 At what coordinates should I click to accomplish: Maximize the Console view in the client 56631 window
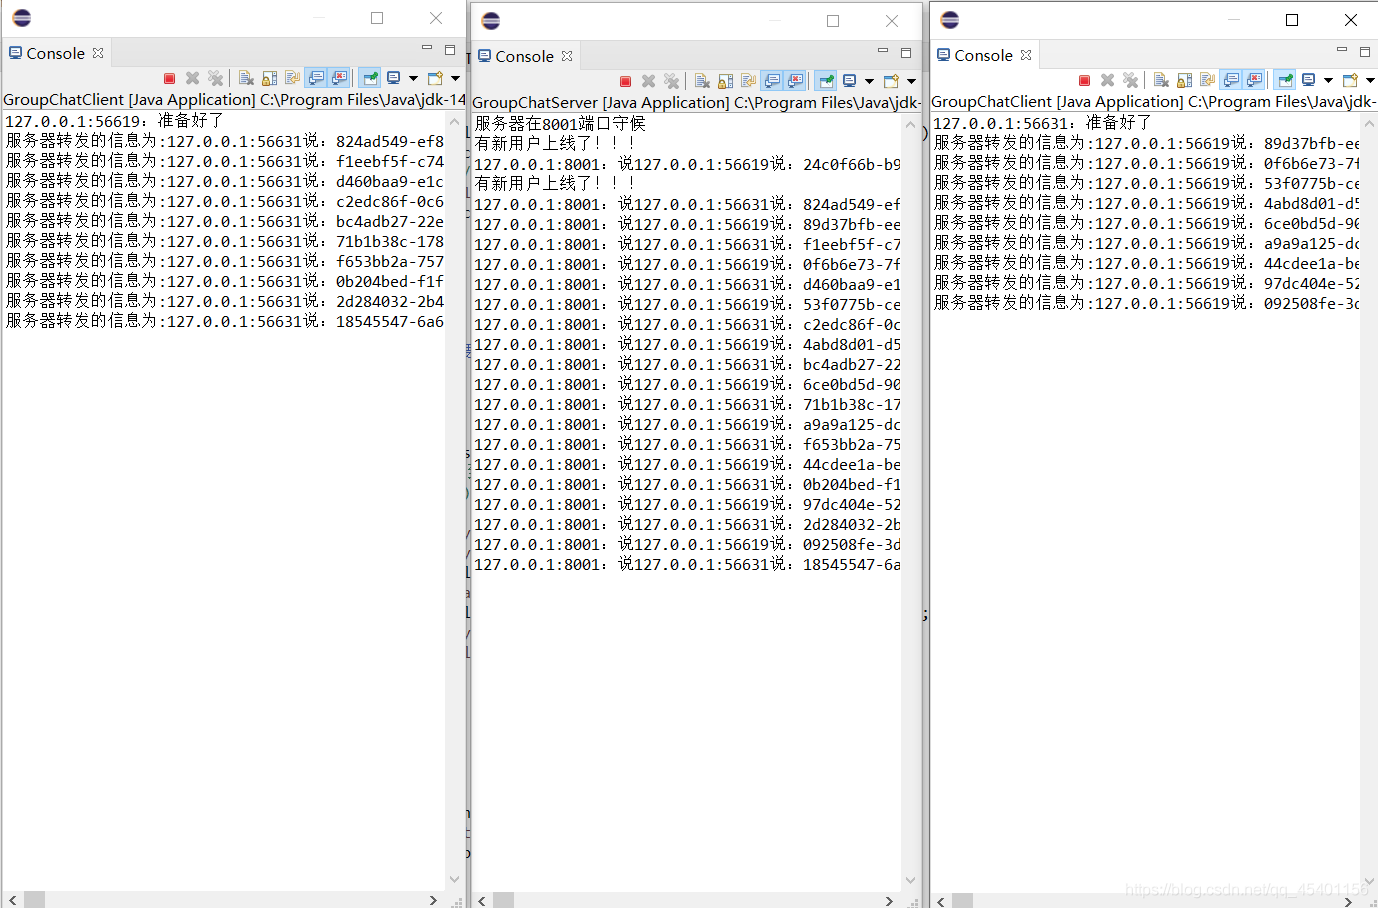[x=1365, y=52]
